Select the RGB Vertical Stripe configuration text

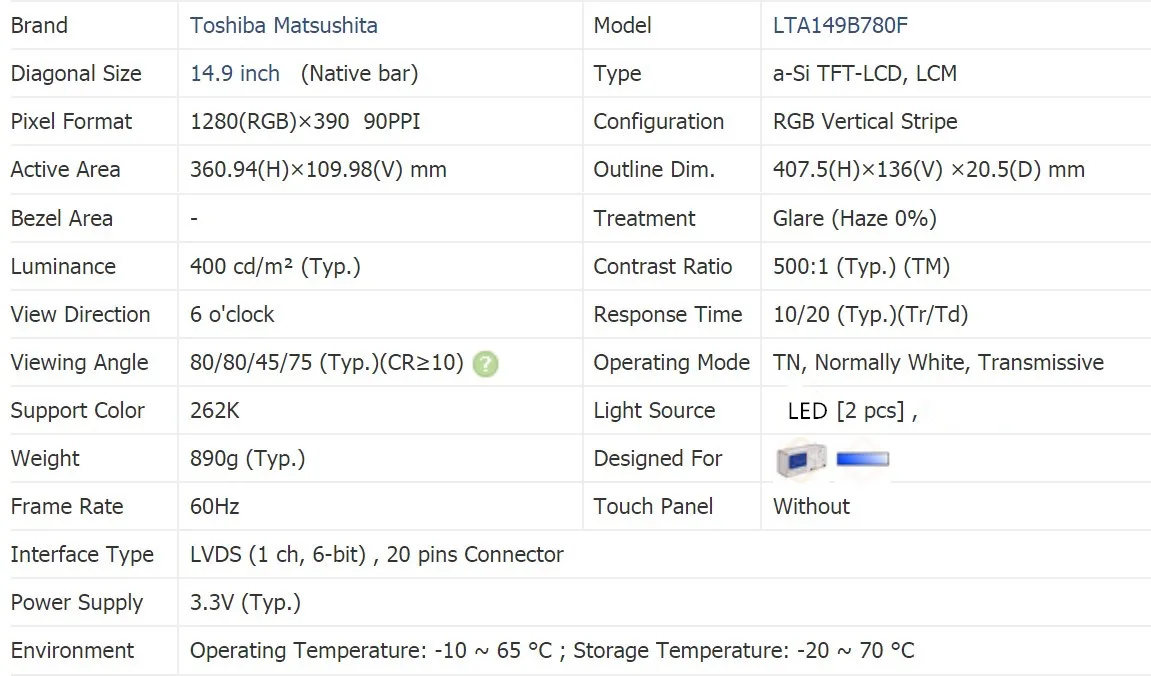[x=864, y=121]
